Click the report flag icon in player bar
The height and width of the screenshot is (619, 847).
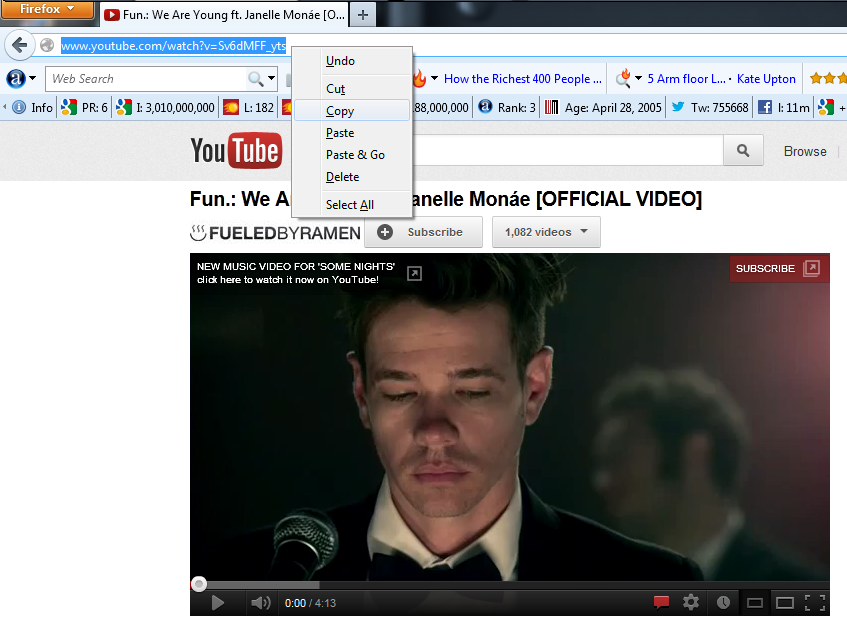[x=660, y=602]
